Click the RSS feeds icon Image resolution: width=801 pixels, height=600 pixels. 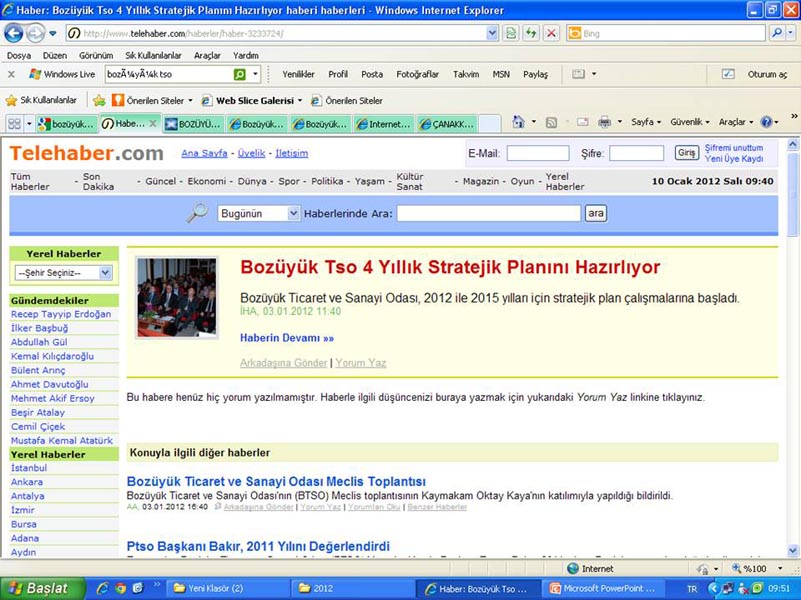coord(551,123)
